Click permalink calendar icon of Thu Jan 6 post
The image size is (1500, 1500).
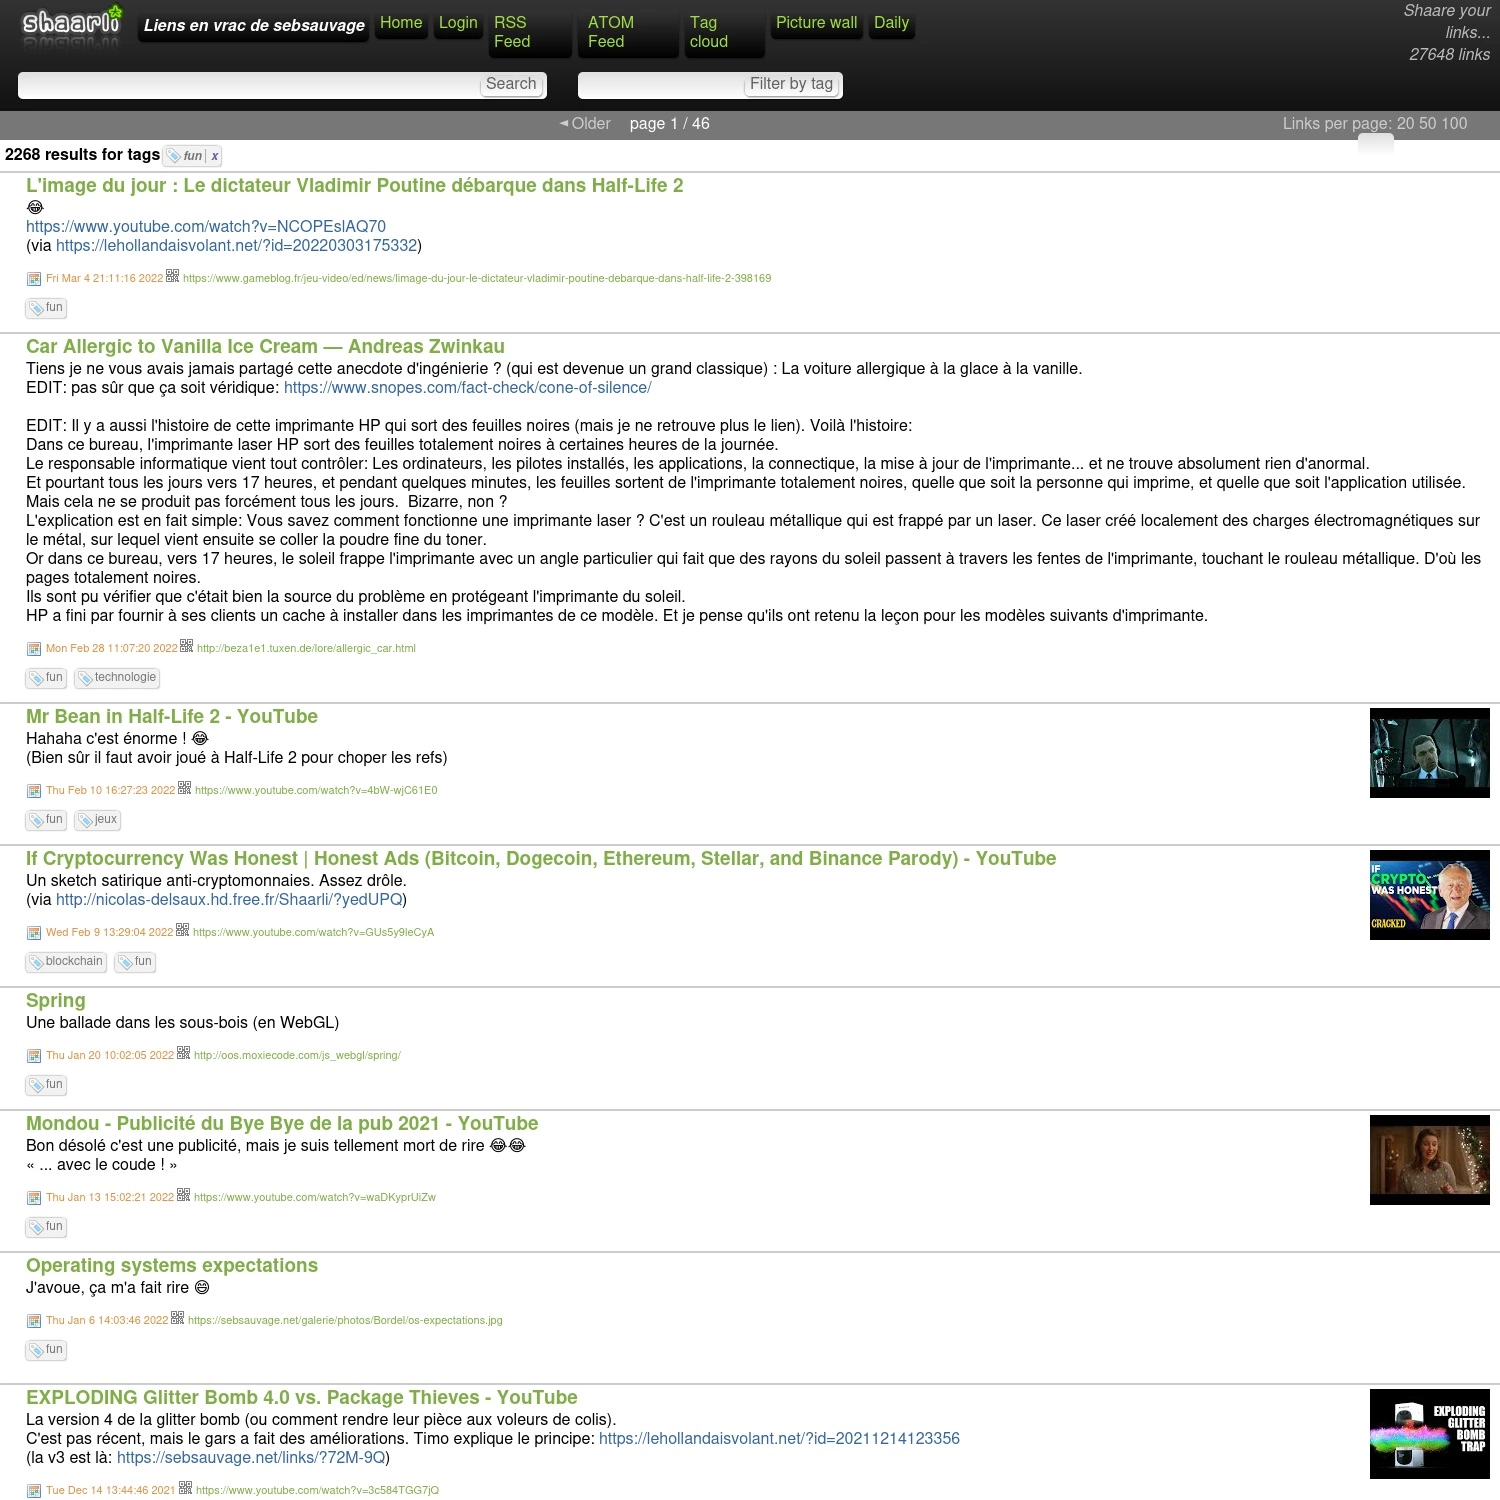[34, 1321]
